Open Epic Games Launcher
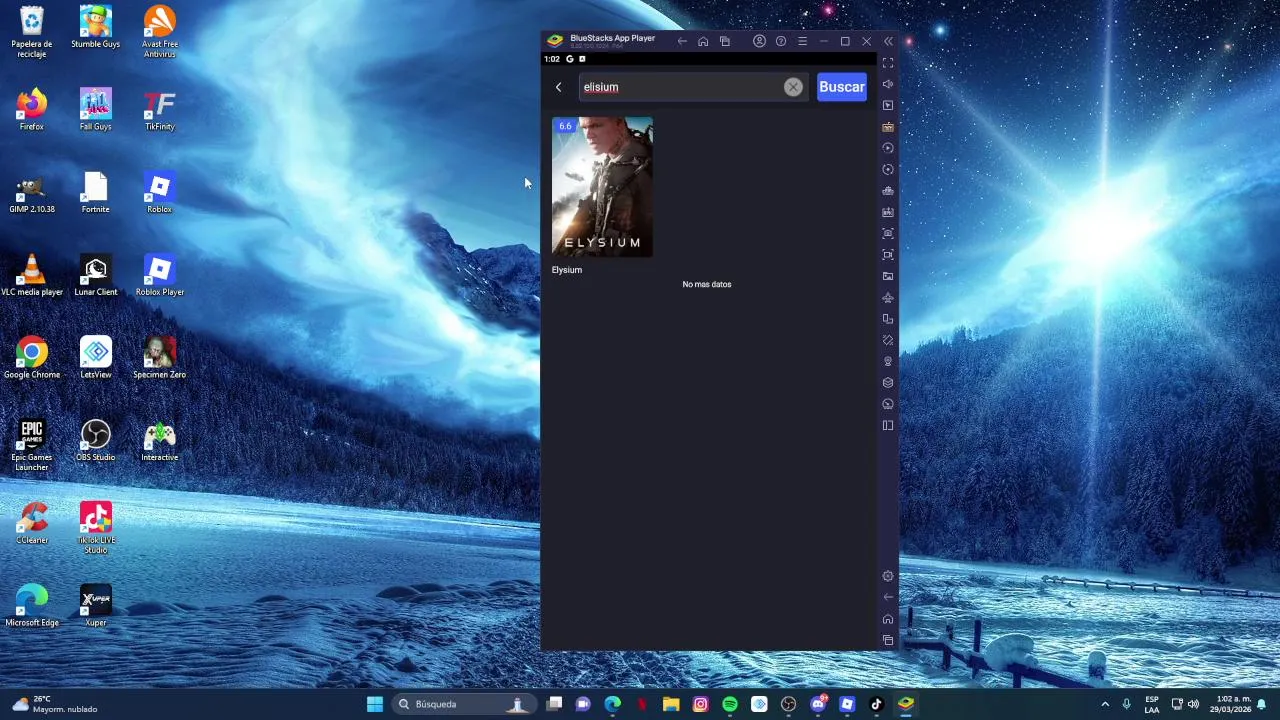1280x720 pixels. coord(32,446)
